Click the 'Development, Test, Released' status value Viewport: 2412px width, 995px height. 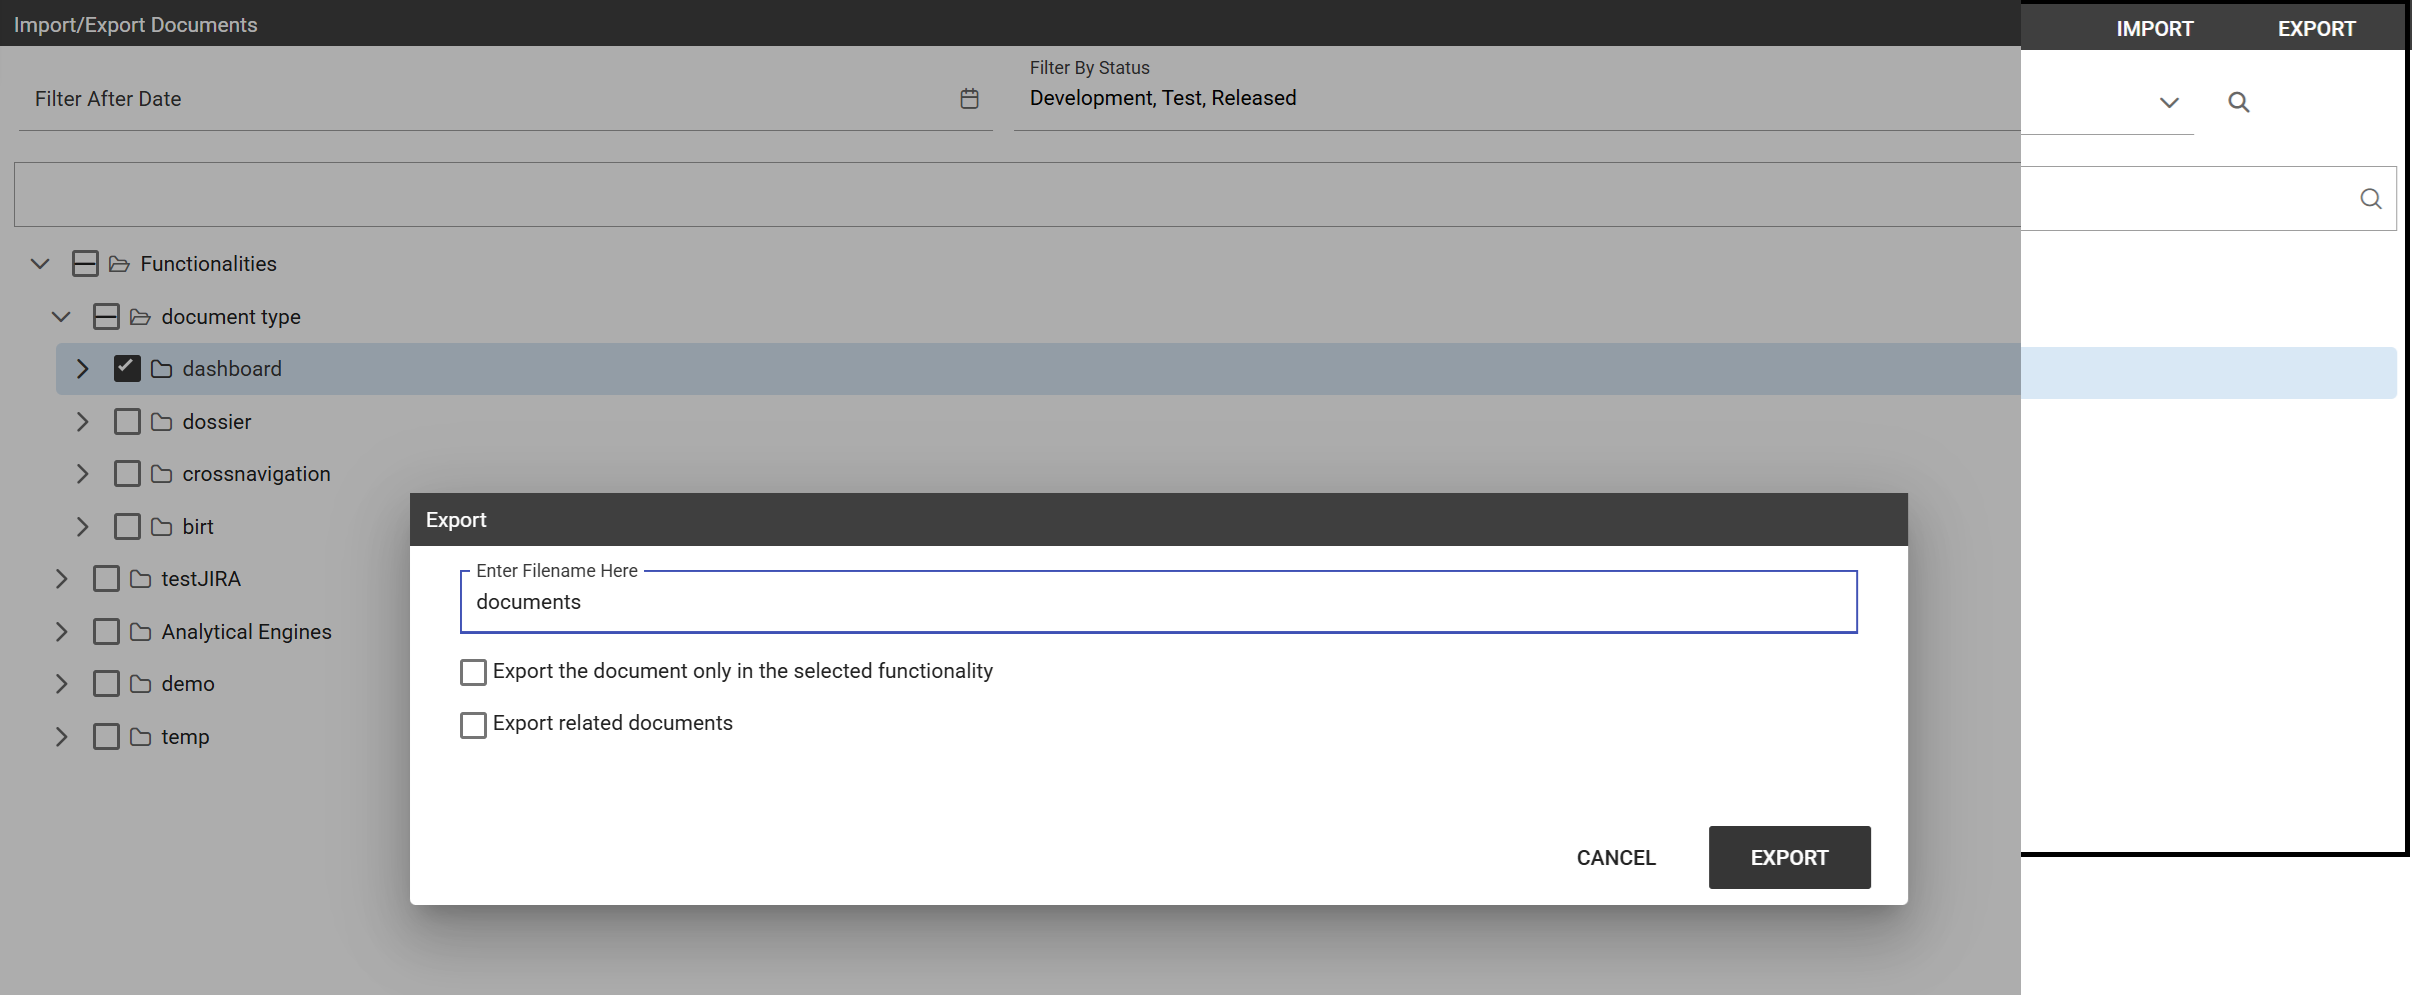click(1163, 98)
